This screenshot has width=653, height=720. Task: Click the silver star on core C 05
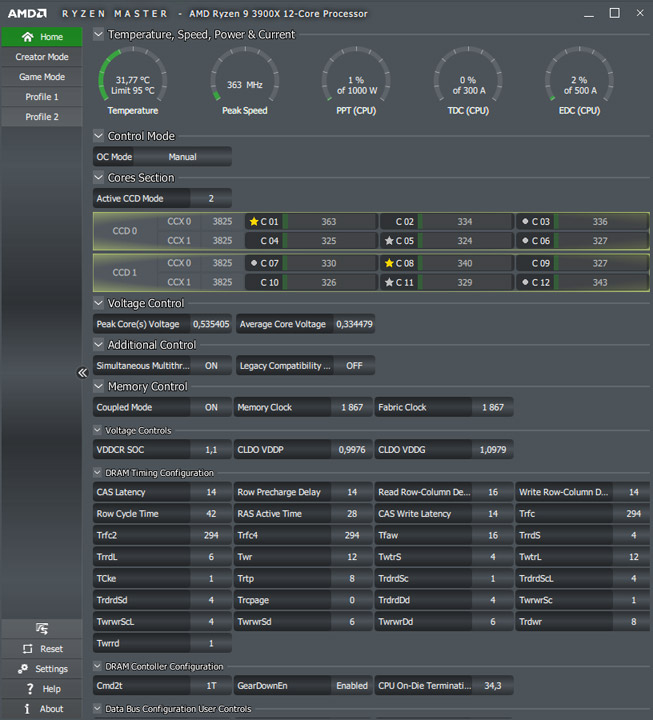click(x=389, y=241)
